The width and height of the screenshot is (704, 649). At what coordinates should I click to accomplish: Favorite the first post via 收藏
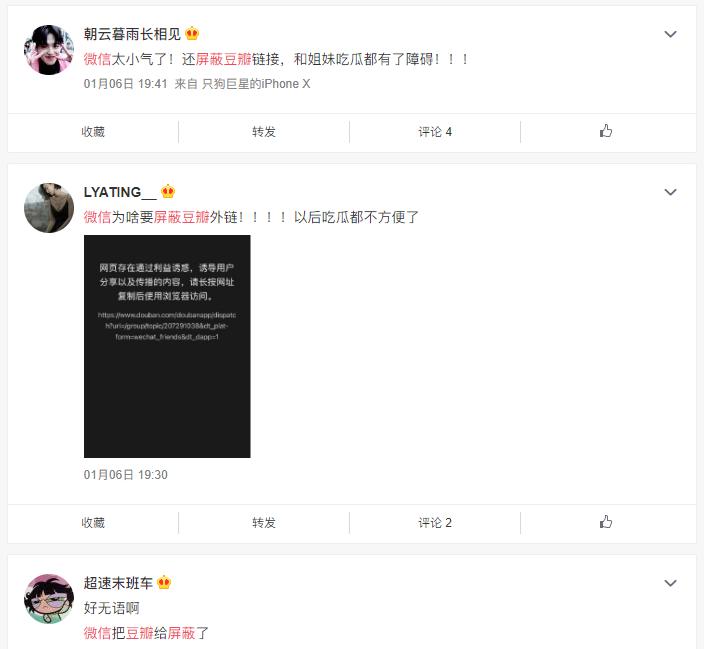click(93, 132)
